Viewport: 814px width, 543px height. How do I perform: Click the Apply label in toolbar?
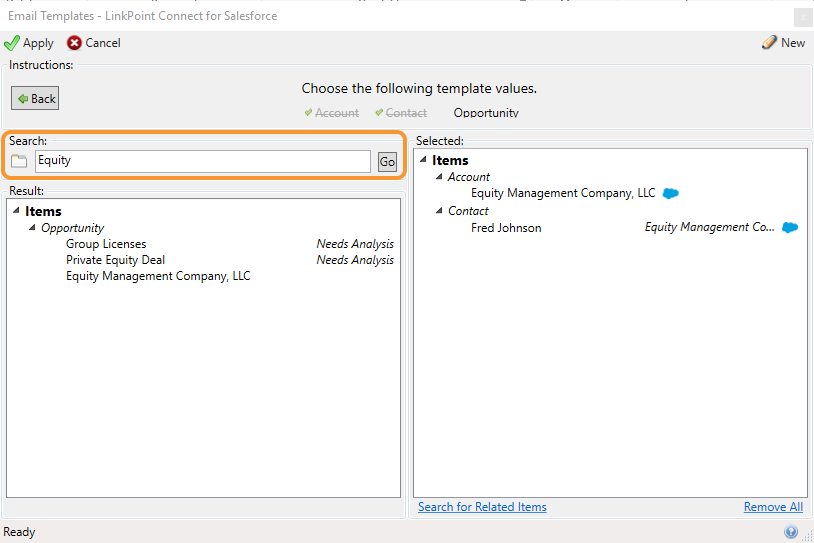(x=38, y=43)
